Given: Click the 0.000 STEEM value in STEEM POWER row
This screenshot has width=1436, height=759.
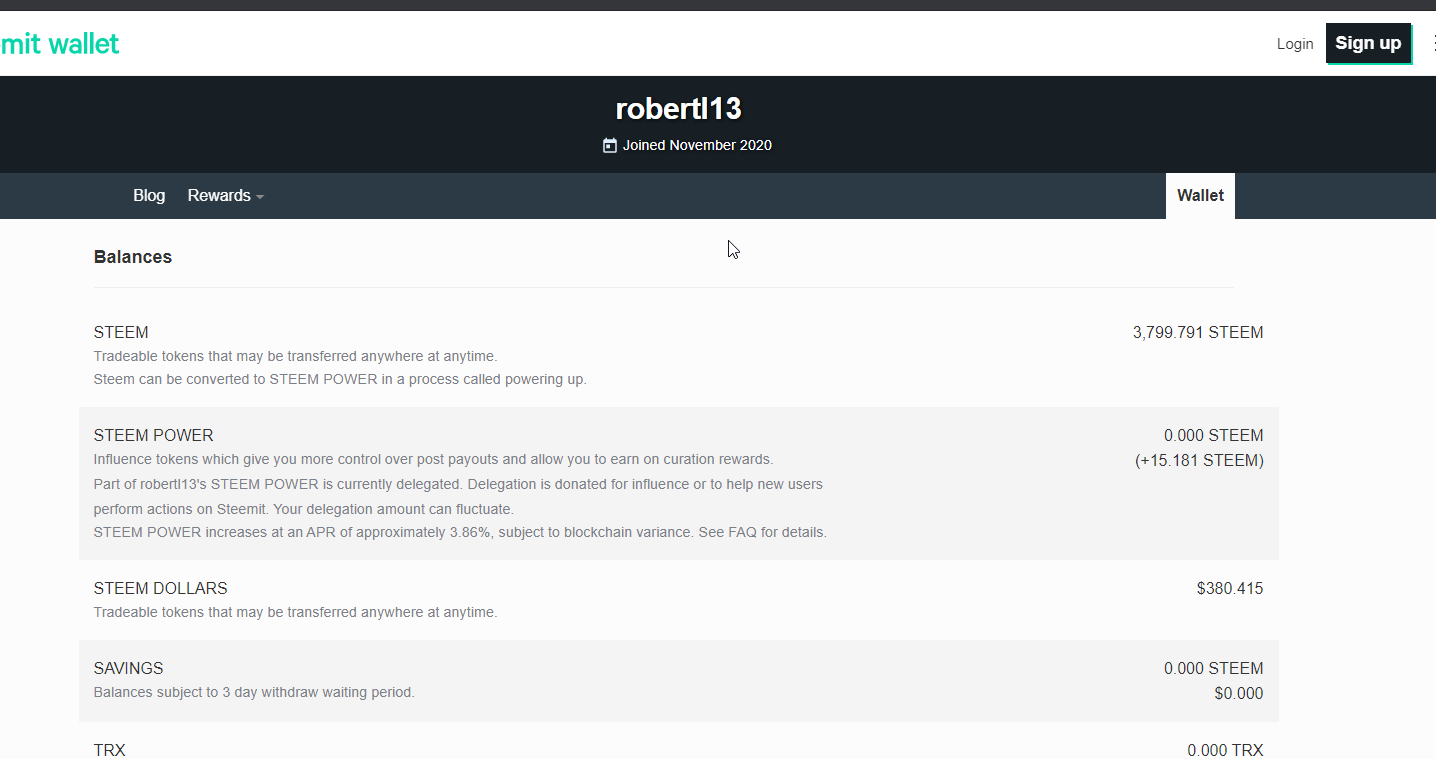Looking at the screenshot, I should 1214,436.
